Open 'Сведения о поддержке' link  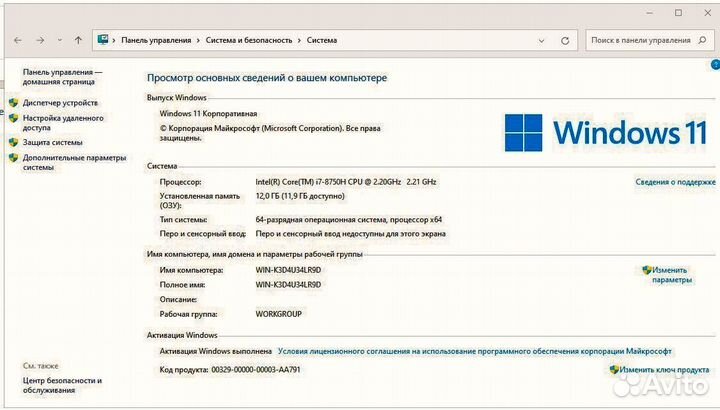tap(675, 182)
